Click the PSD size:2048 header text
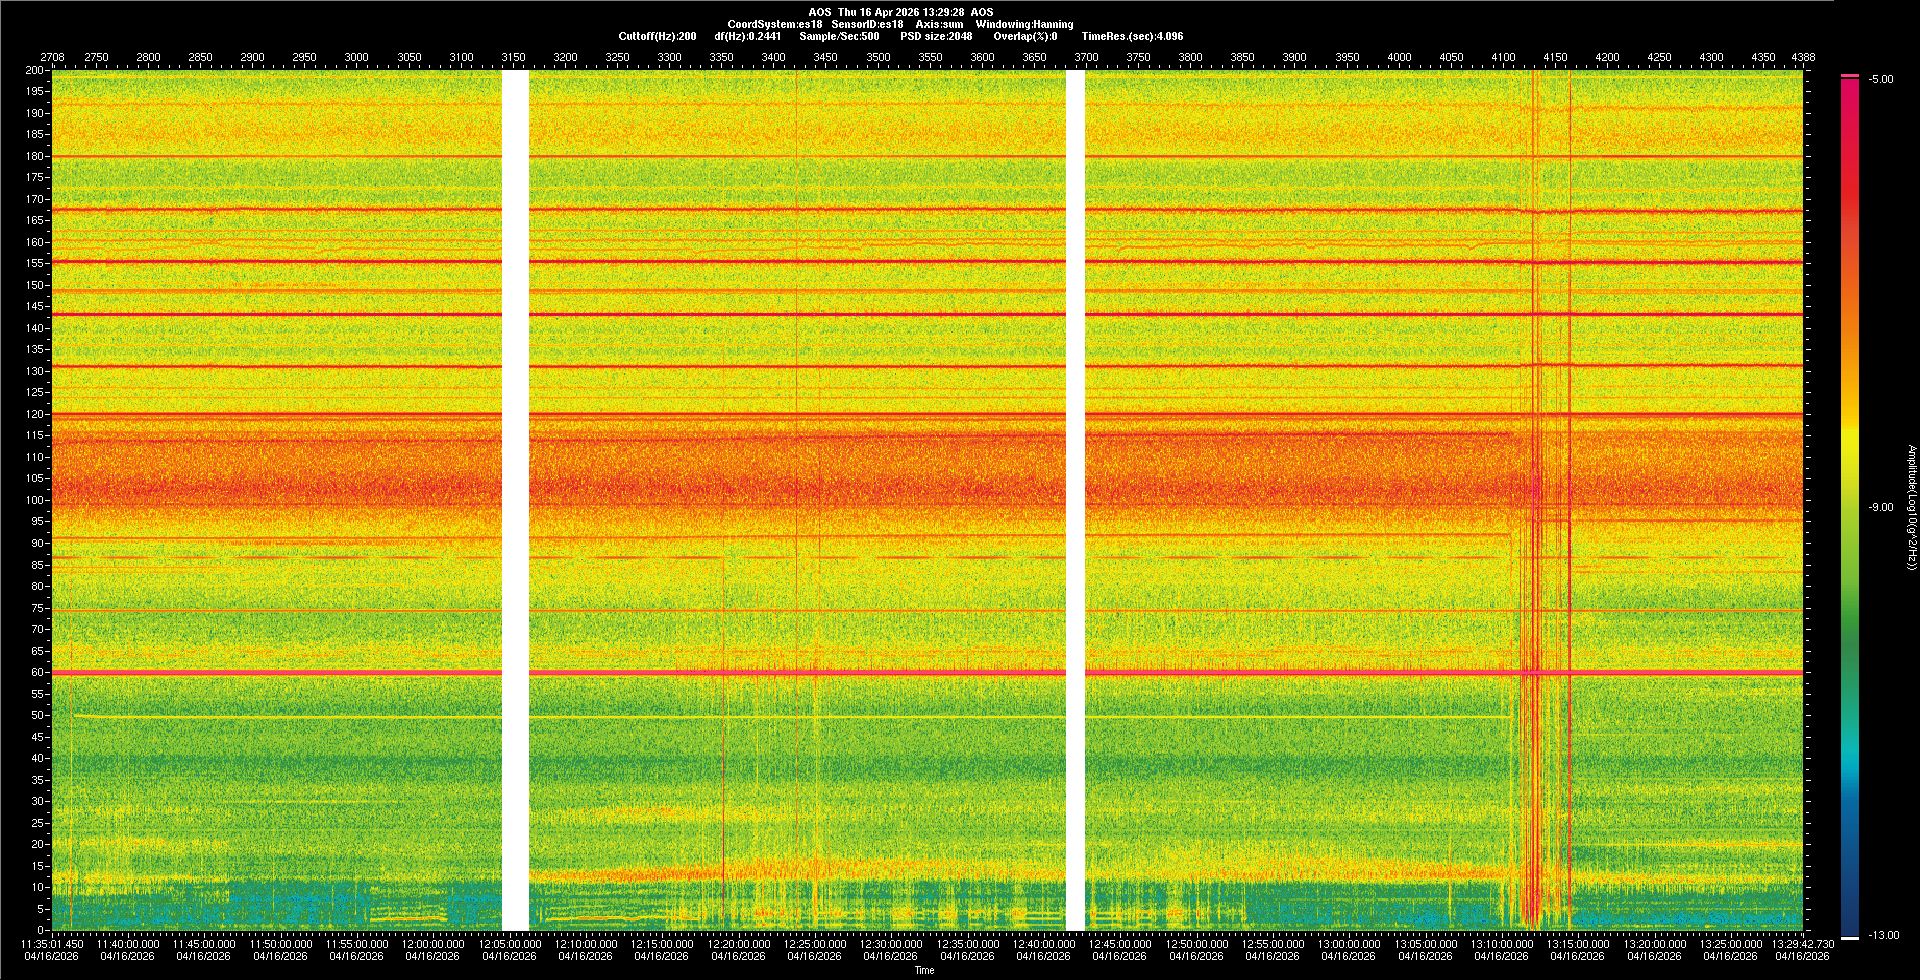This screenshot has width=1920, height=980. click(x=935, y=36)
